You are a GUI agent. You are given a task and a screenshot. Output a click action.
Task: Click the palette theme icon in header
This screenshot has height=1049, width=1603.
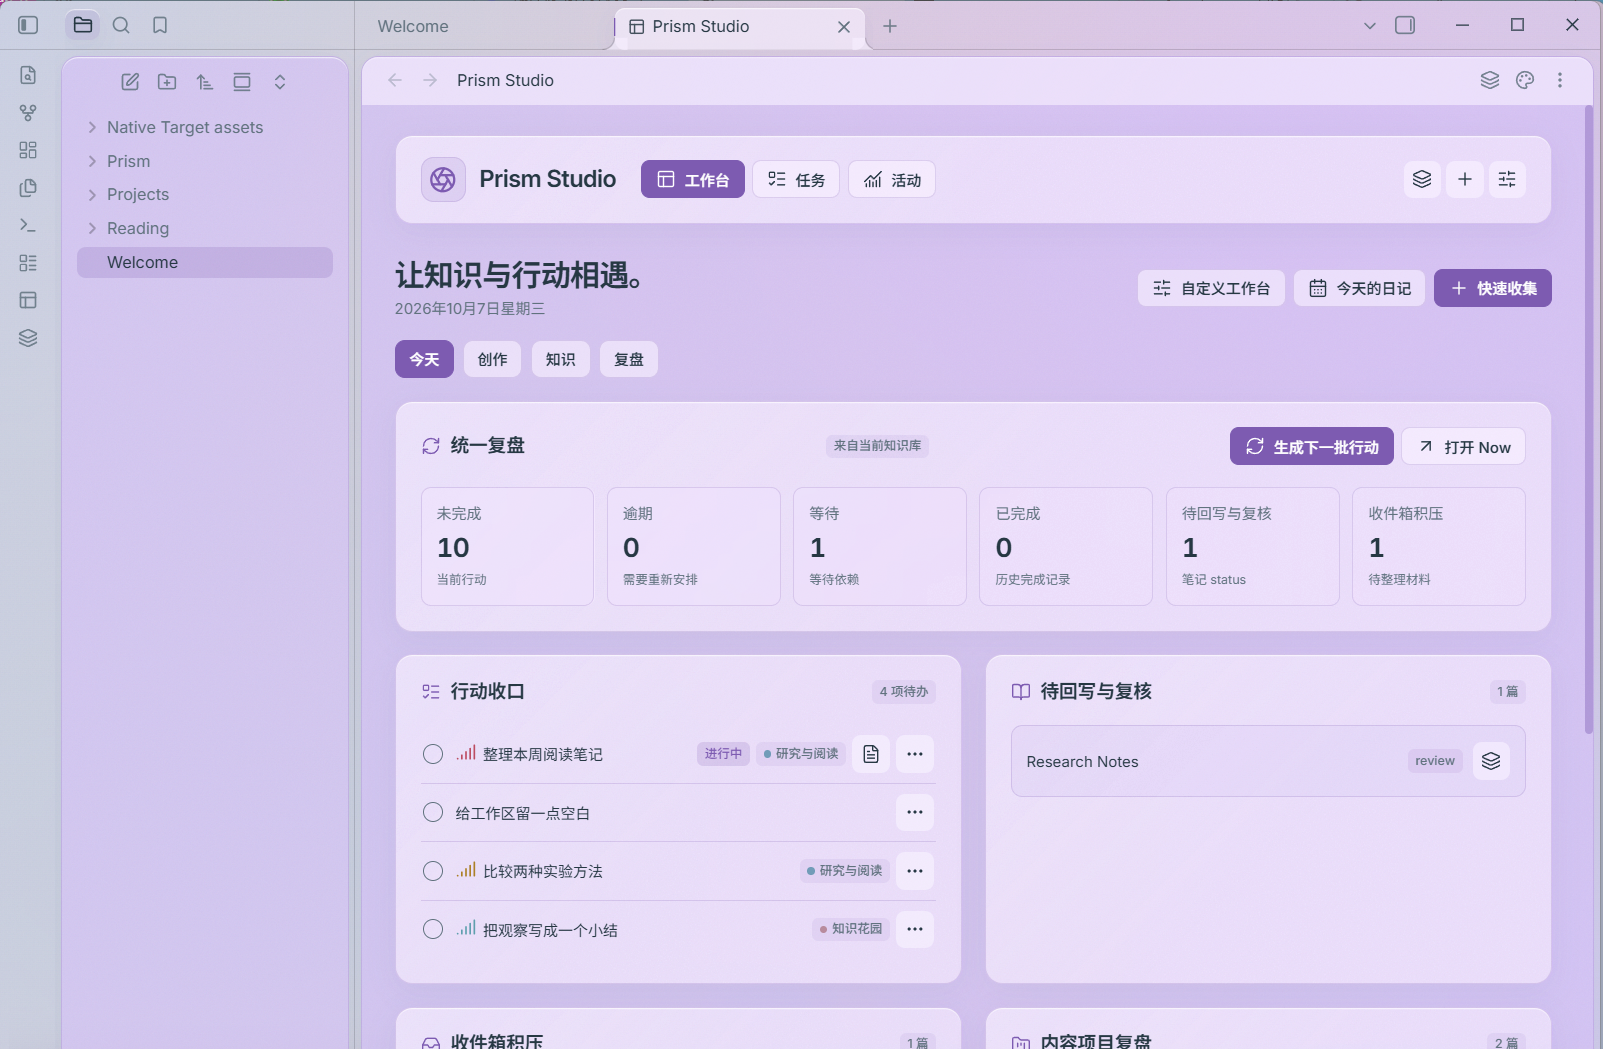pos(1525,80)
